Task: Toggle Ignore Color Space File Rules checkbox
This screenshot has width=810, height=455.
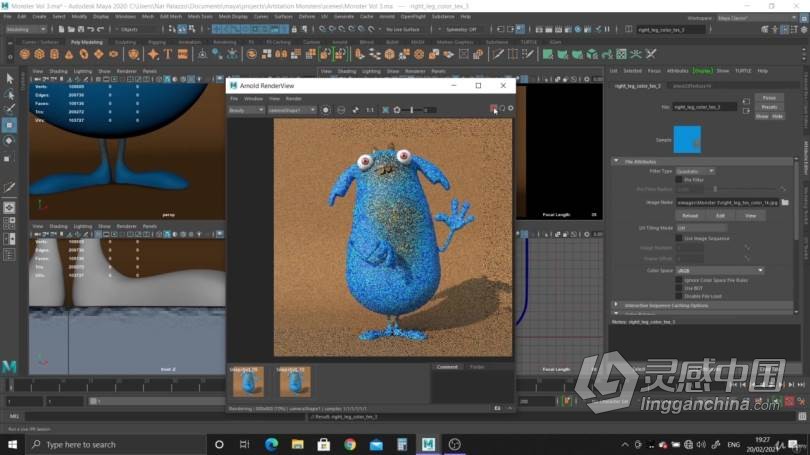Action: coord(679,280)
